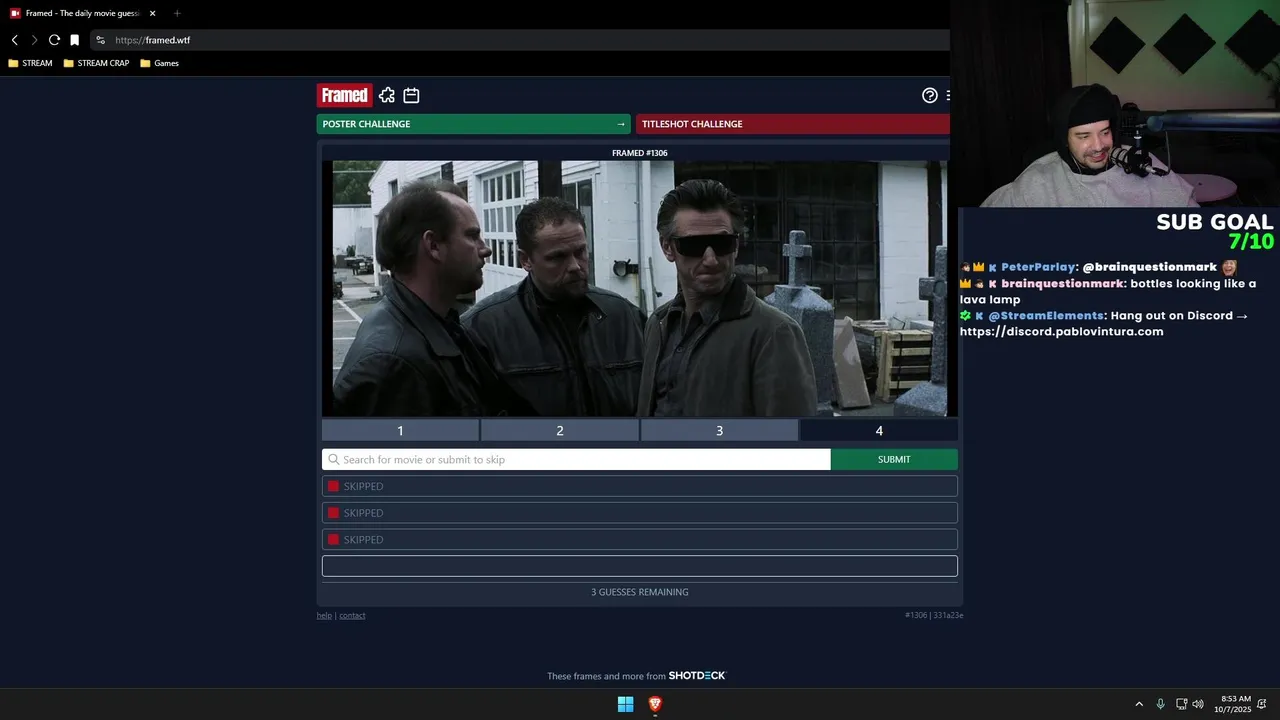Open TITLESHOT CHALLENGE
The image size is (1280, 720).
pyautogui.click(x=792, y=124)
